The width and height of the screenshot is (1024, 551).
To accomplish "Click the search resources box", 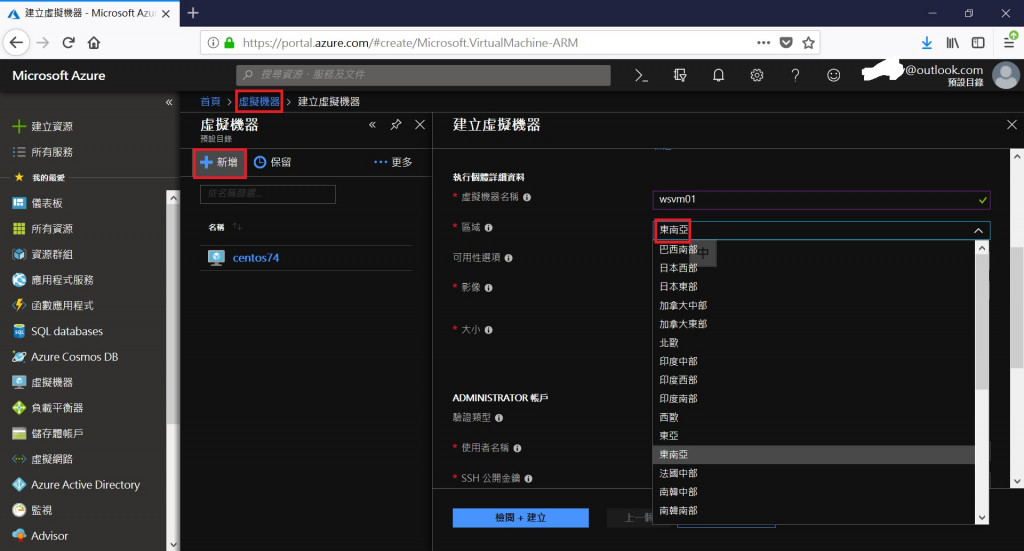I will [x=423, y=75].
